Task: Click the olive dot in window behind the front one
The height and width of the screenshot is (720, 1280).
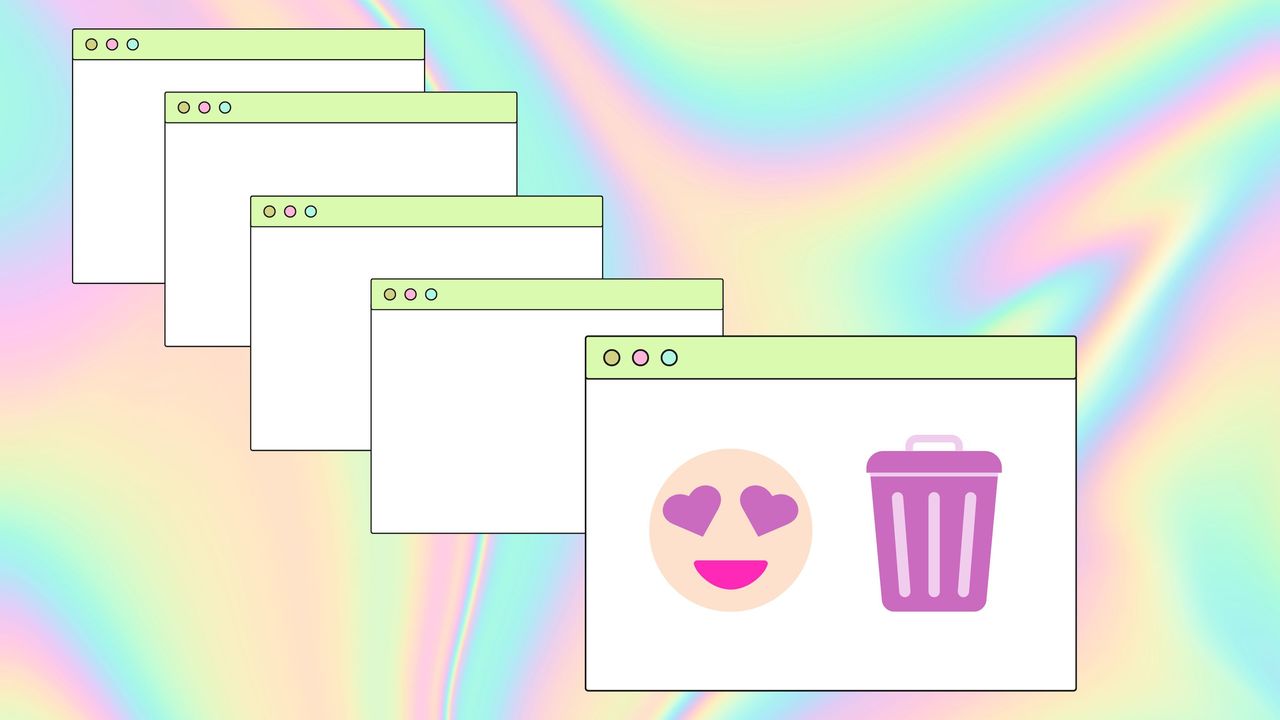Action: (x=390, y=295)
